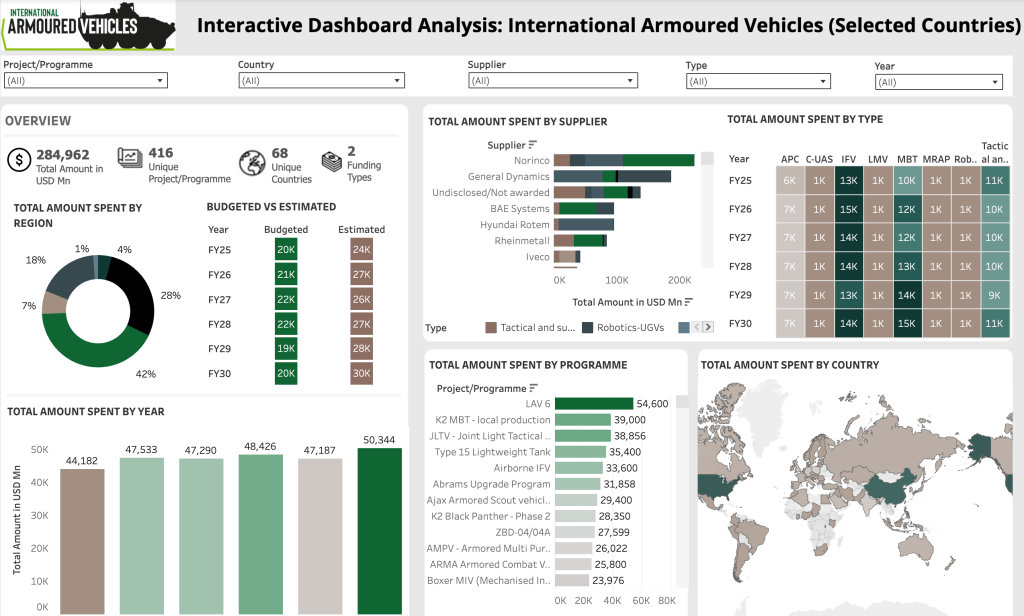Select the Robotics-UGVs legend swatch
This screenshot has width=1024, height=616.
pyautogui.click(x=587, y=327)
